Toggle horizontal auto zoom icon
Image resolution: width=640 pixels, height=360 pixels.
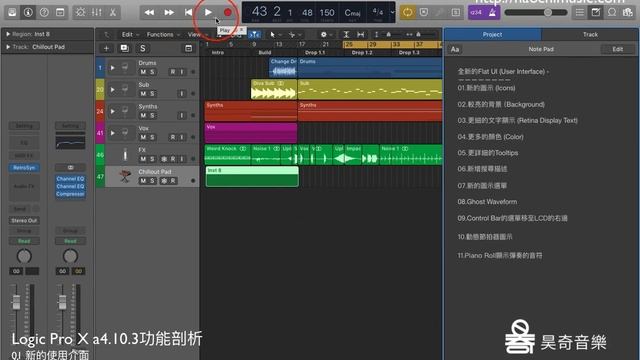click(360, 35)
